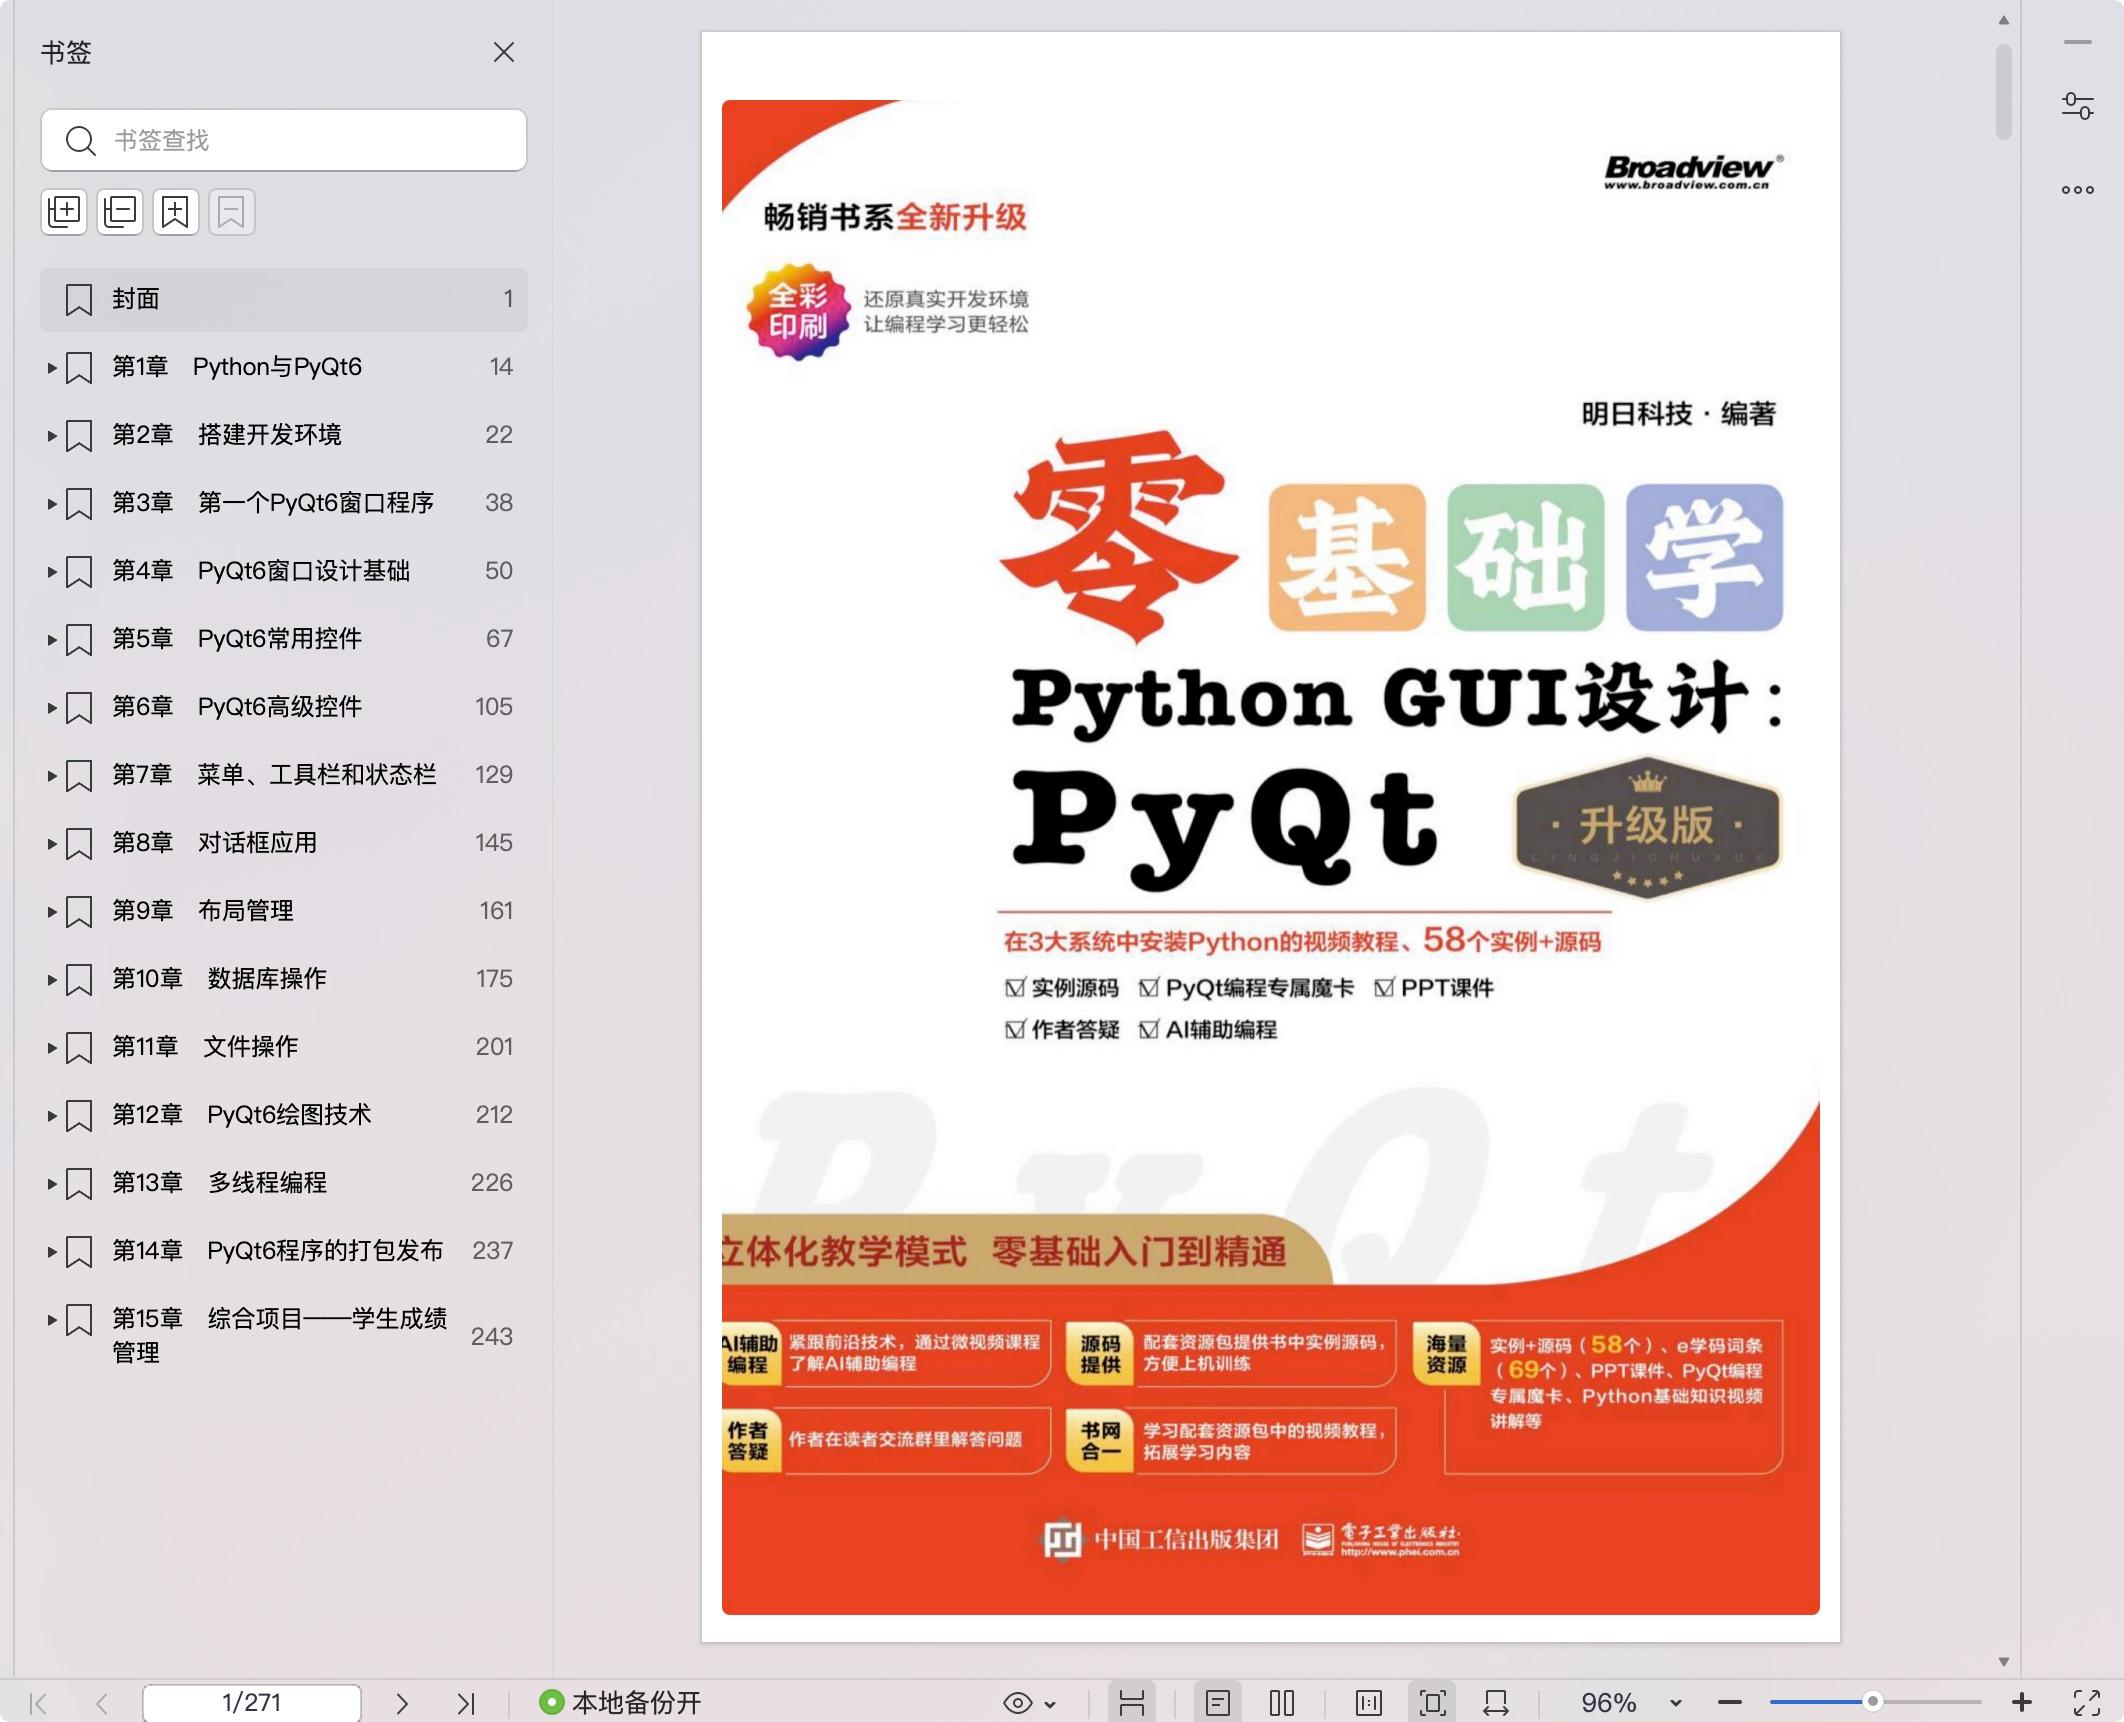2124x1722 pixels.
Task: Add a new bookmark with the bookmark-plus icon
Action: (x=175, y=211)
